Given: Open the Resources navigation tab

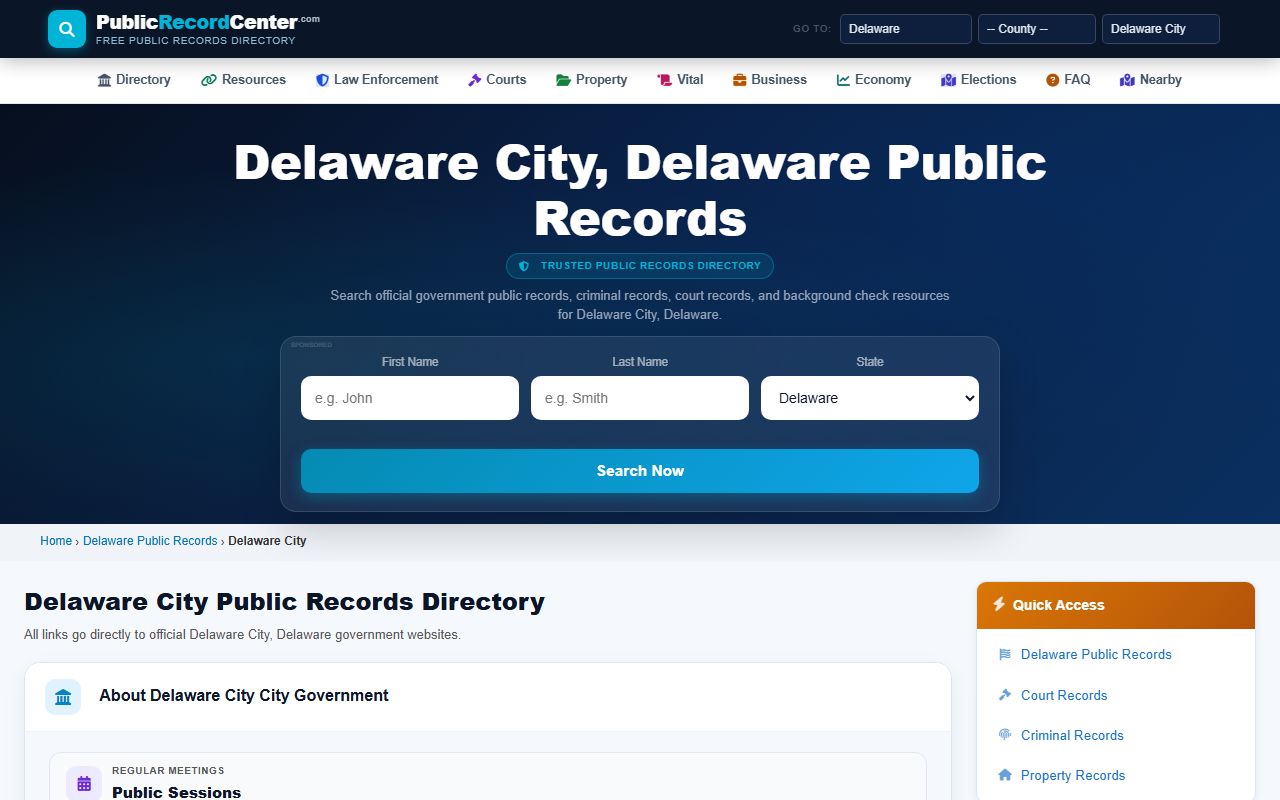Looking at the screenshot, I should 244,80.
